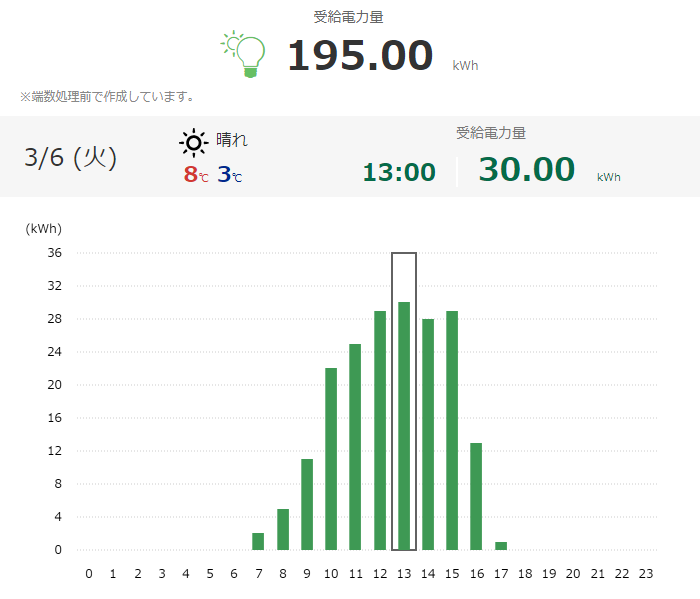The image size is (700, 599).
Task: Select the 9 o'clock bar
Action: pos(307,504)
